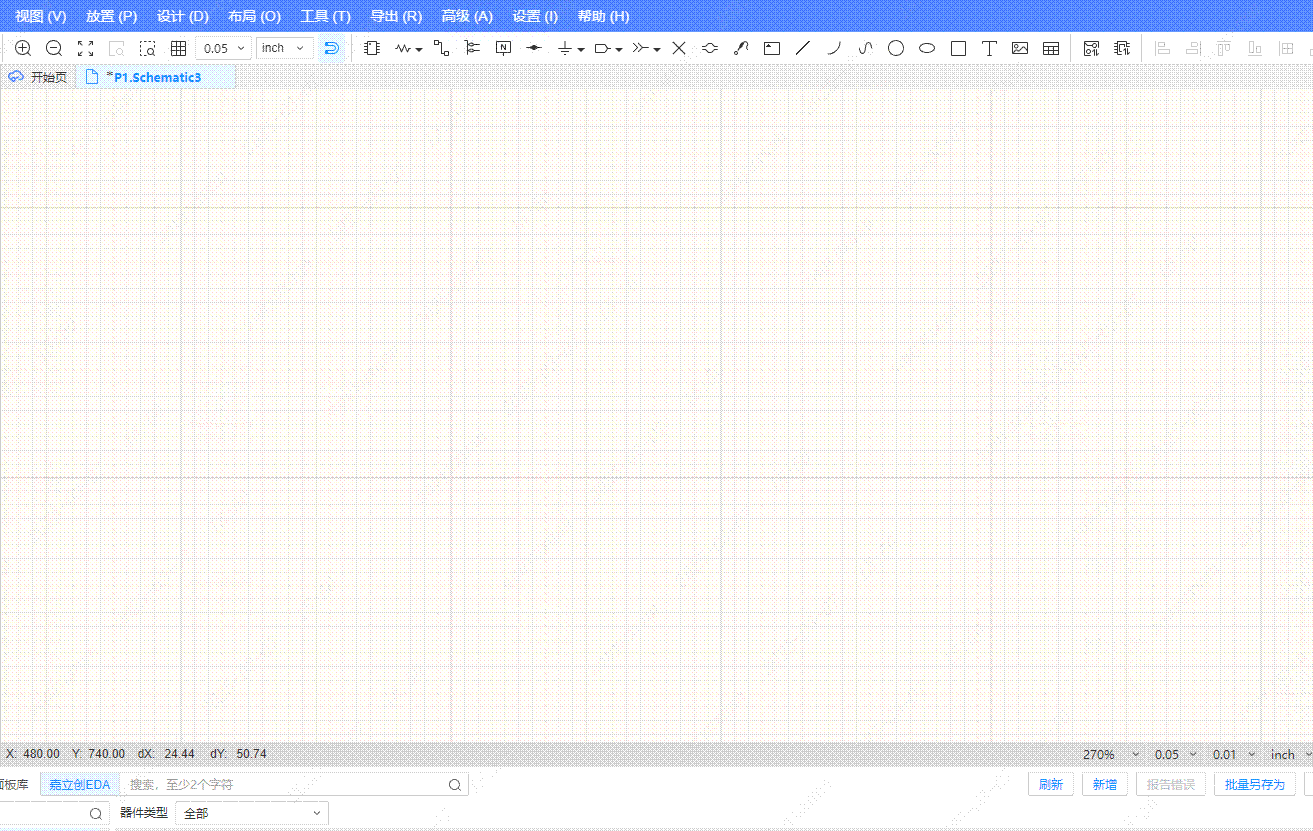Toggle the grid display icon
This screenshot has width=1313, height=831.
click(x=178, y=48)
